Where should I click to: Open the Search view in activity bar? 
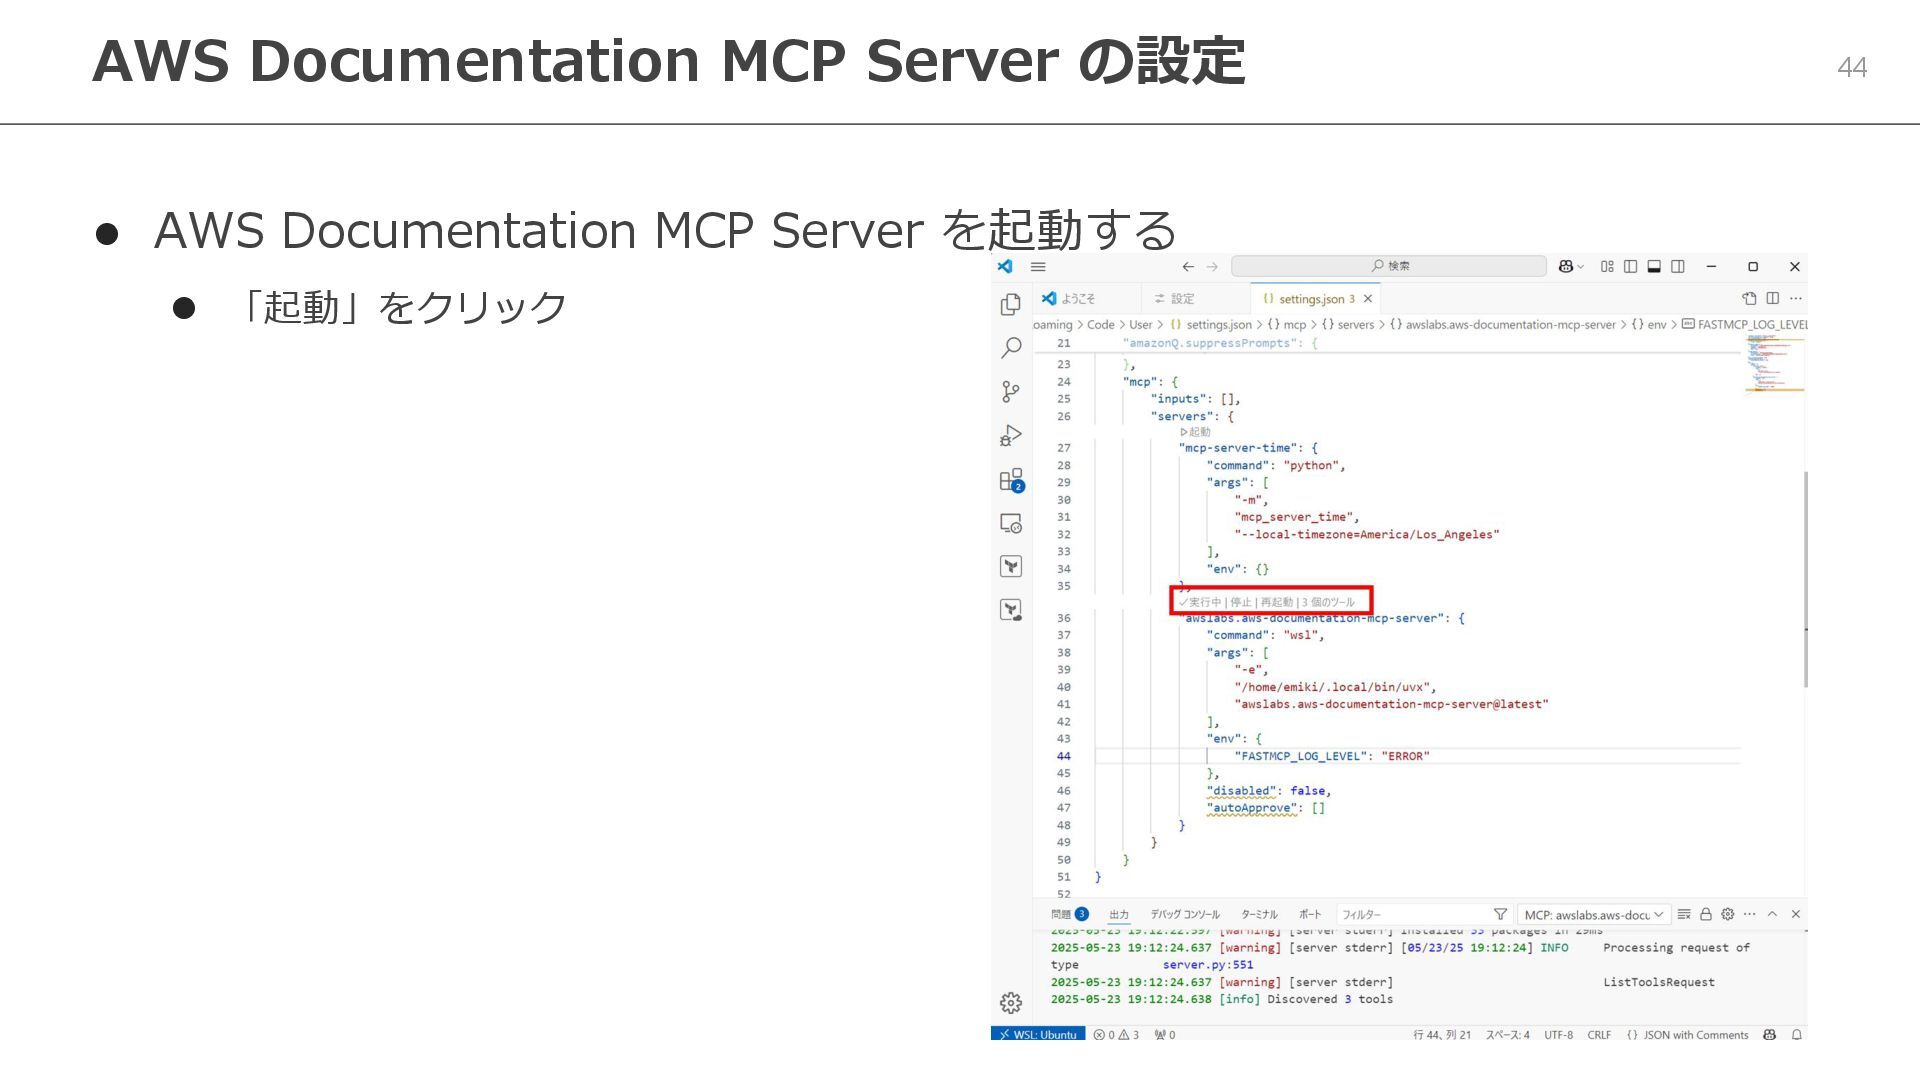(x=1011, y=348)
